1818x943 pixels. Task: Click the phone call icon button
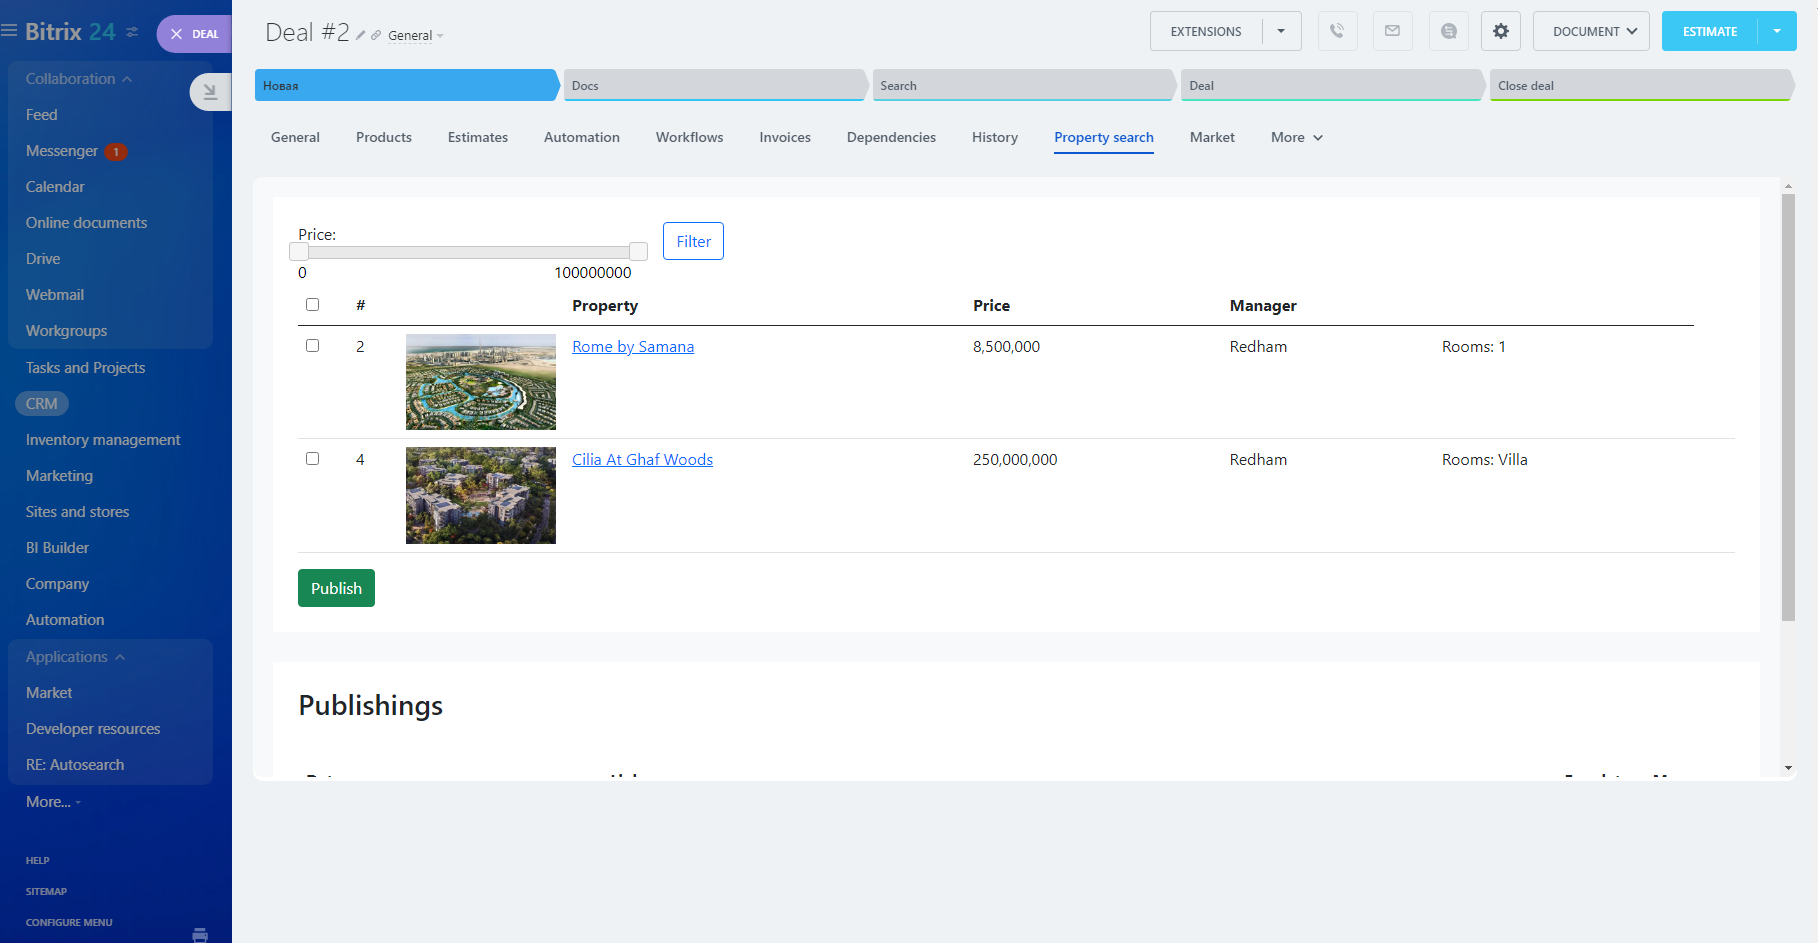click(x=1337, y=31)
